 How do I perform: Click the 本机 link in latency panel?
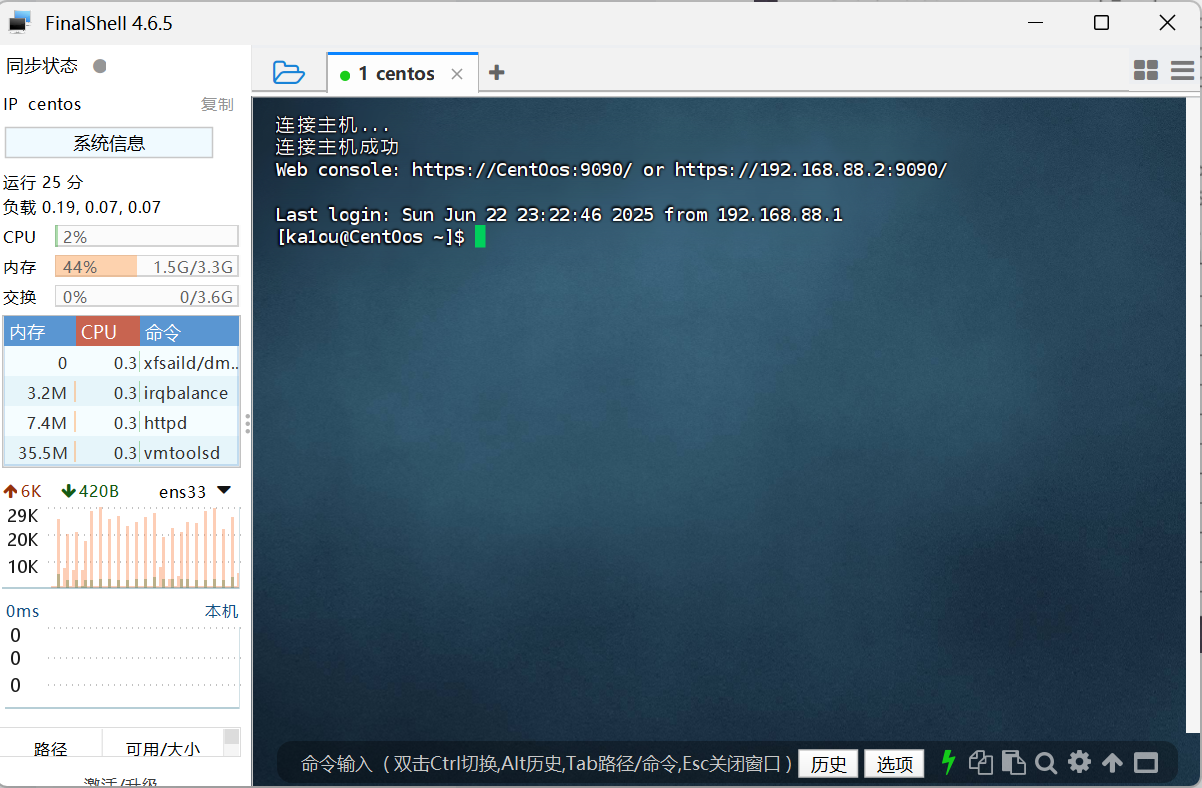click(x=222, y=611)
